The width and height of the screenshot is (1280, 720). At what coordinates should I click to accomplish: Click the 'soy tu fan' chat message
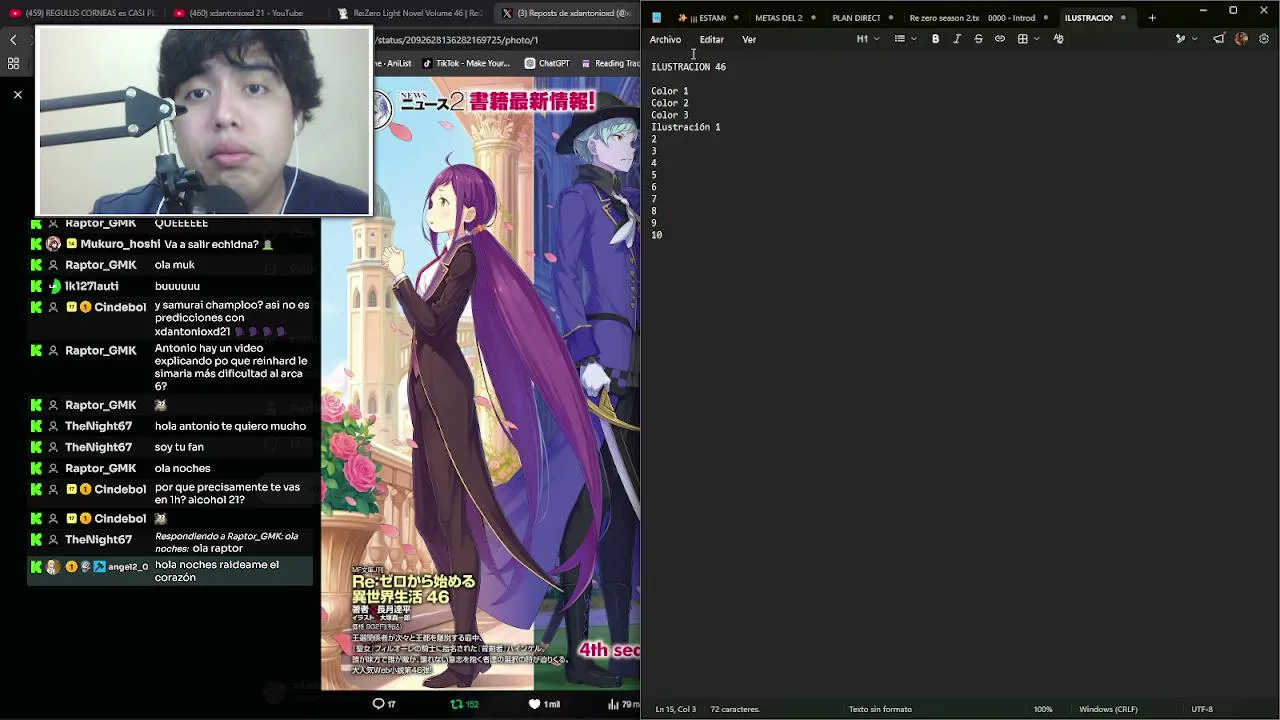point(179,447)
